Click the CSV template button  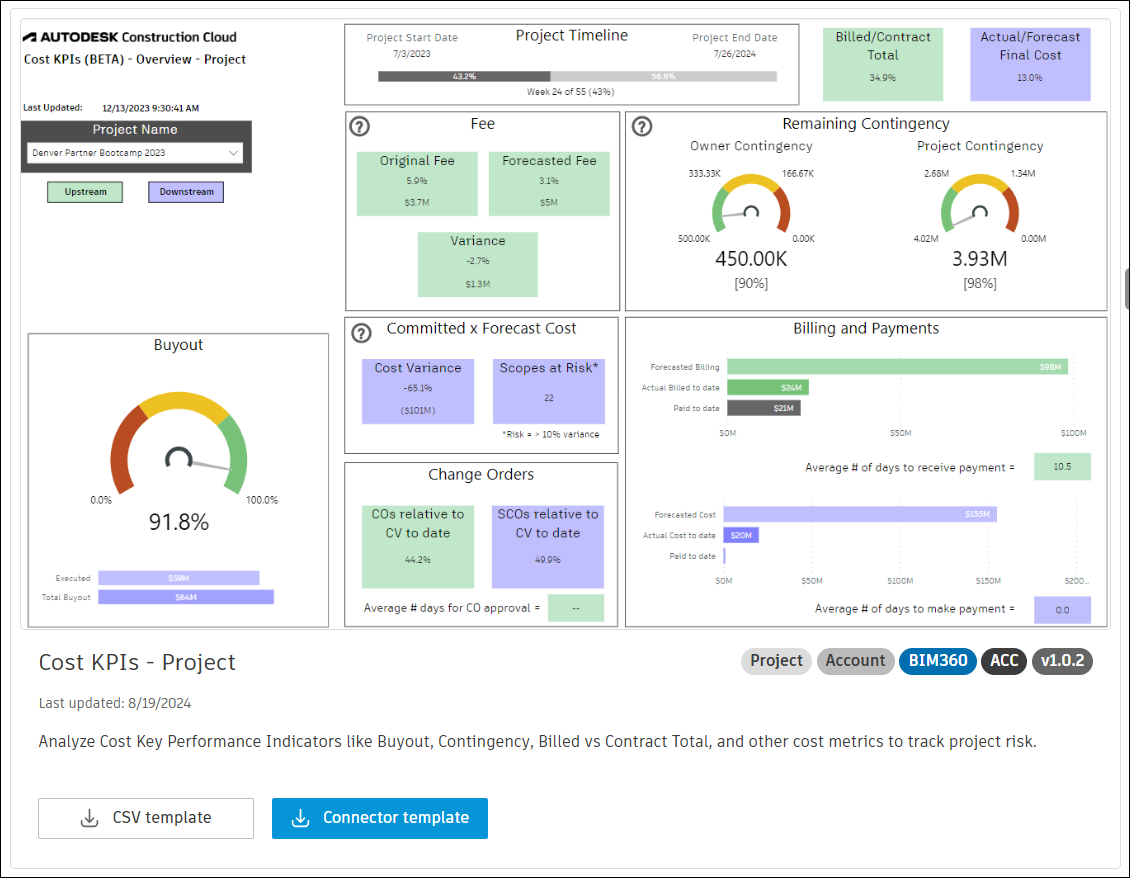click(x=146, y=818)
